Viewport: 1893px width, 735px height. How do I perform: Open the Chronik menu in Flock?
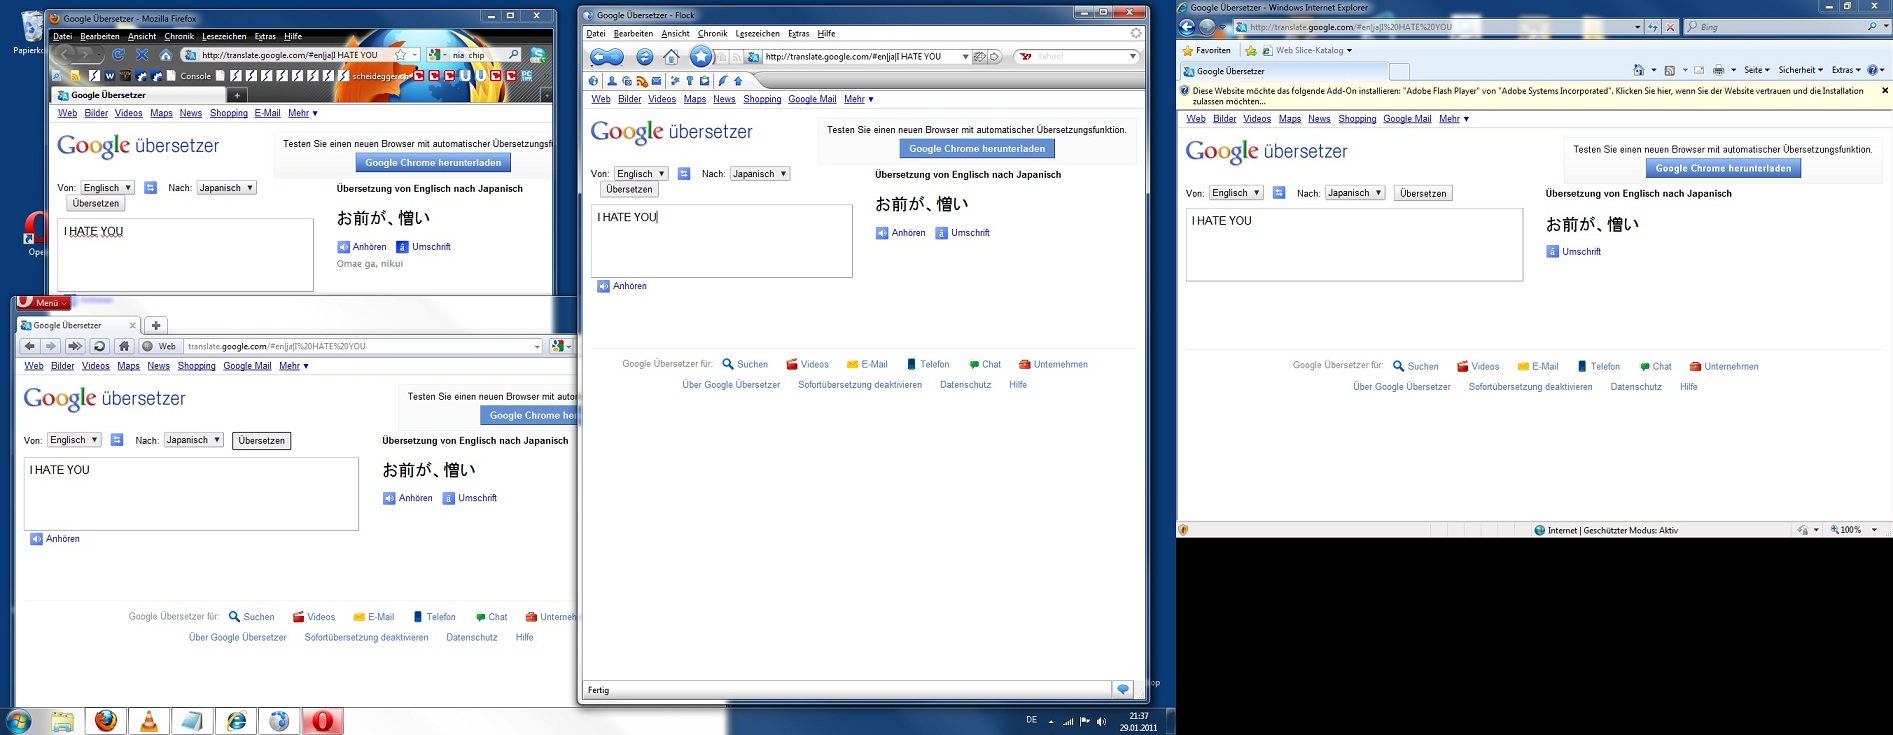coord(712,34)
